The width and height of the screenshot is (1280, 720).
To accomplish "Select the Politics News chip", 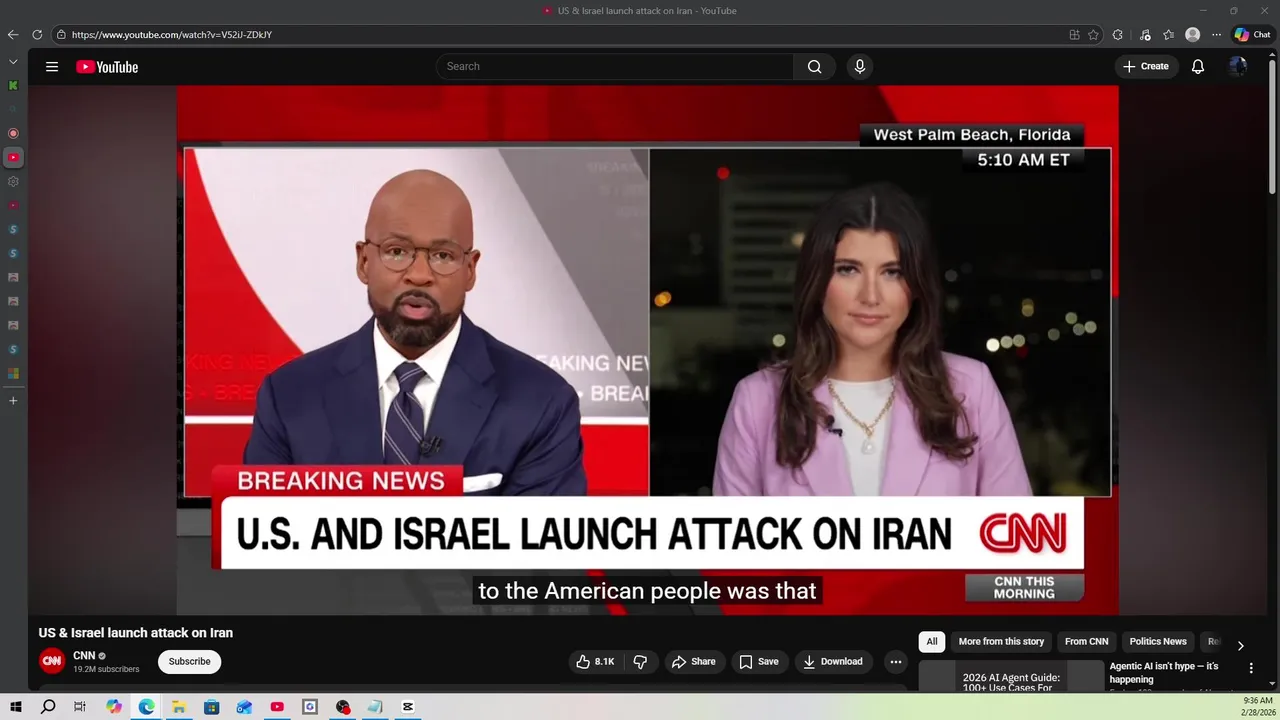I will 1158,642.
